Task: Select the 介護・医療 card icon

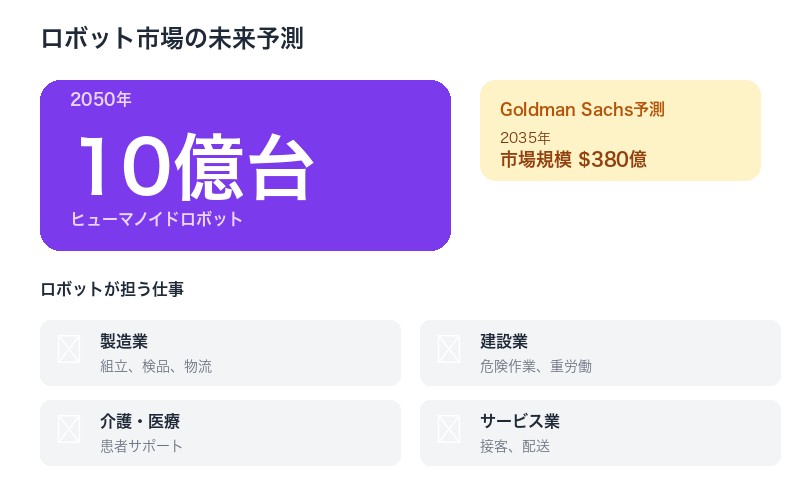Action: (69, 429)
